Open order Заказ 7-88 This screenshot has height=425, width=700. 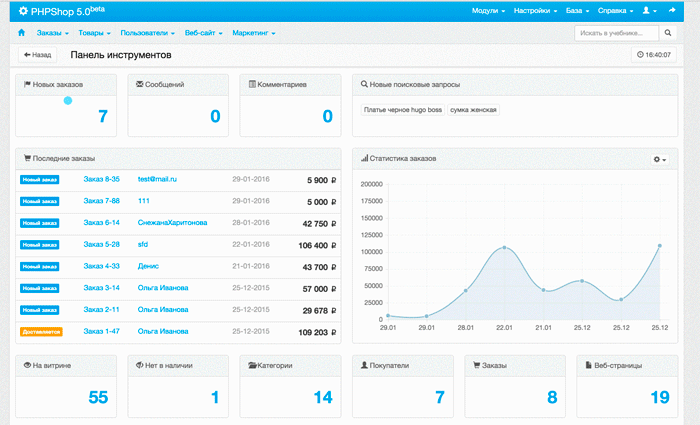coord(101,201)
